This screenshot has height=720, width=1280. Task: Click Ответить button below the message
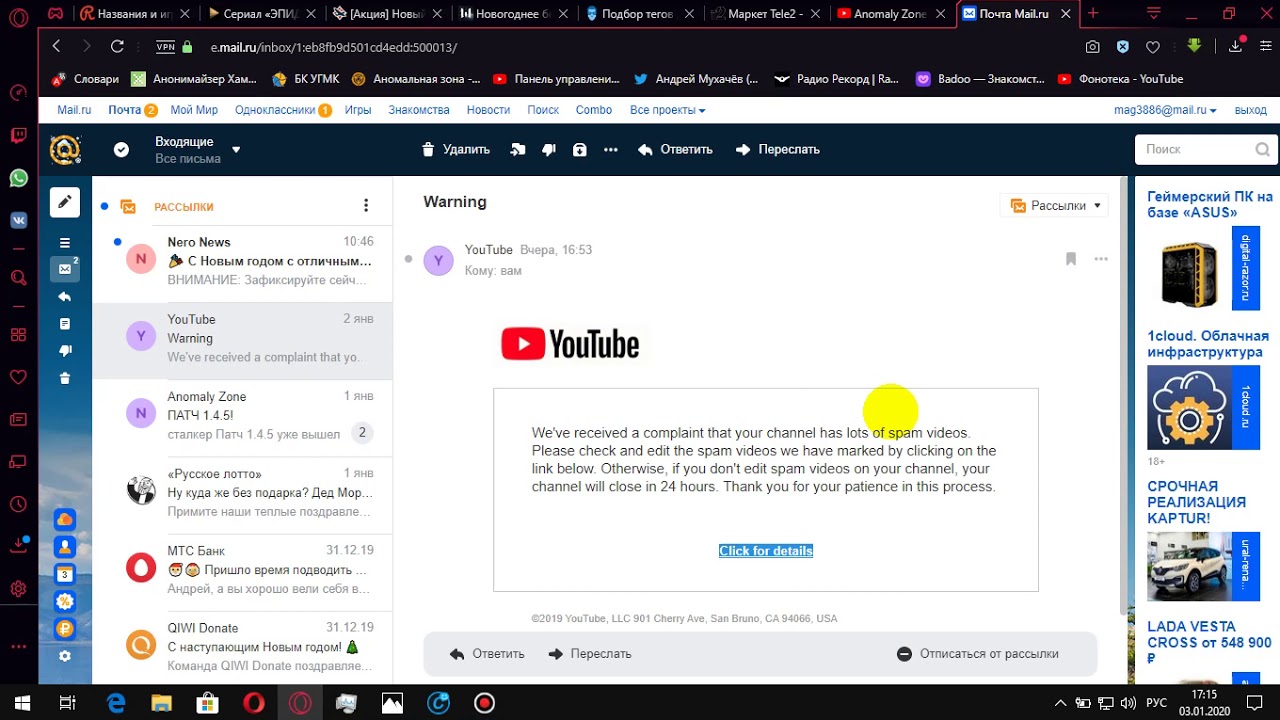[x=487, y=654]
